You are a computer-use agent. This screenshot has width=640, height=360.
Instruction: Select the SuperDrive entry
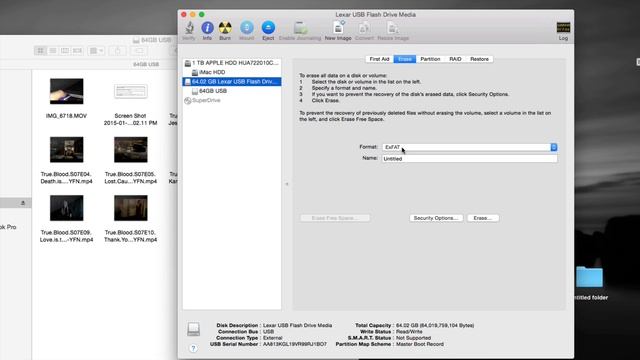coord(203,100)
